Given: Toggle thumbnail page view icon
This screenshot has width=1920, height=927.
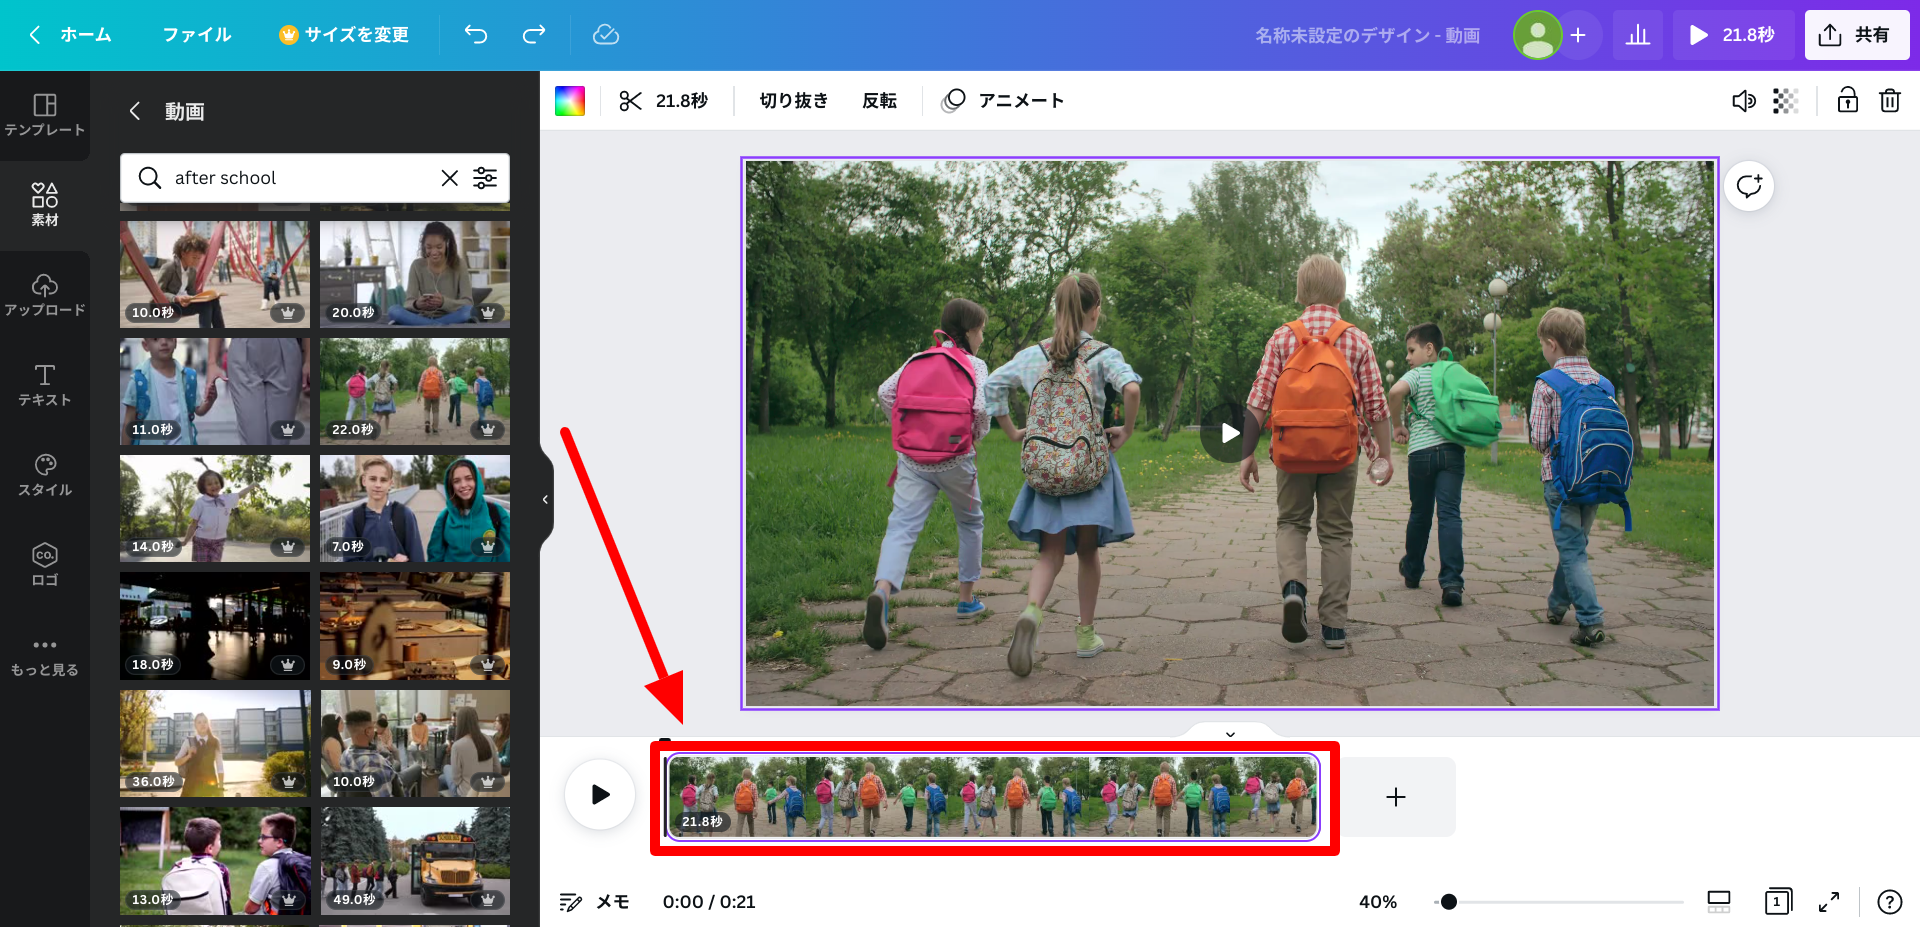Looking at the screenshot, I should 1718,902.
